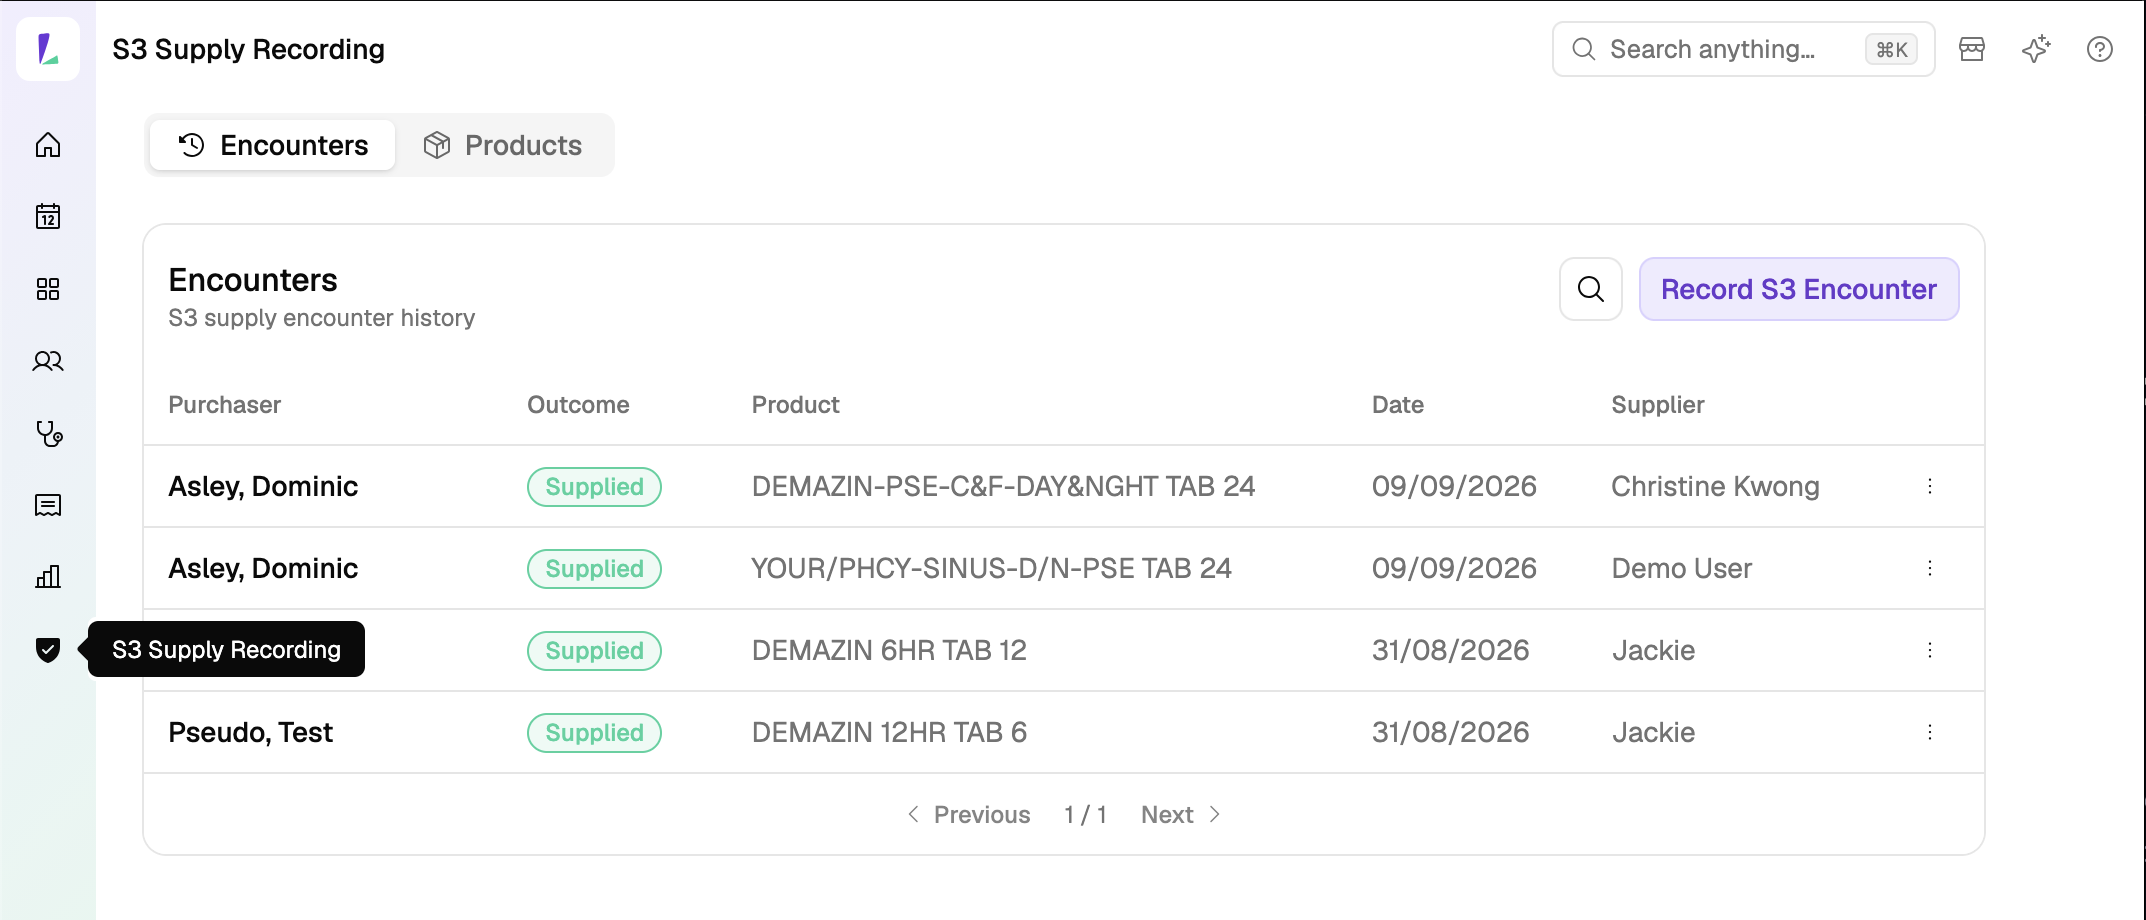The image size is (2146, 920).
Task: Click the 1 / 1 page indicator
Action: (x=1085, y=815)
